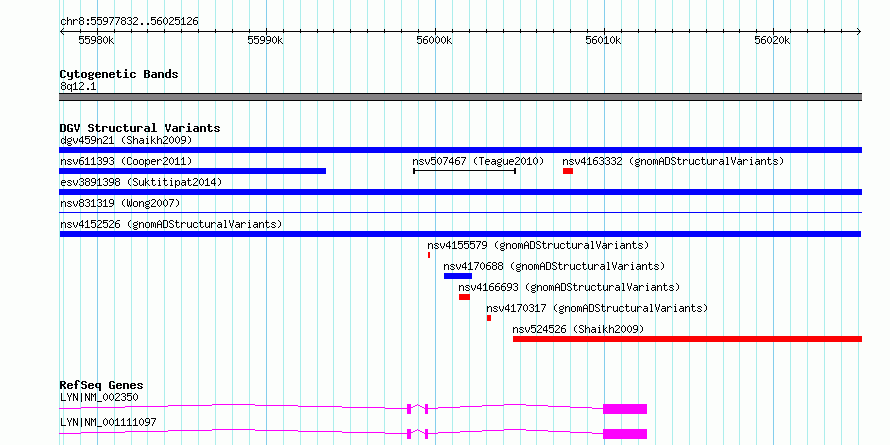Select the tiny red nsv4155579 marker
890x445 pixels.
[429, 255]
